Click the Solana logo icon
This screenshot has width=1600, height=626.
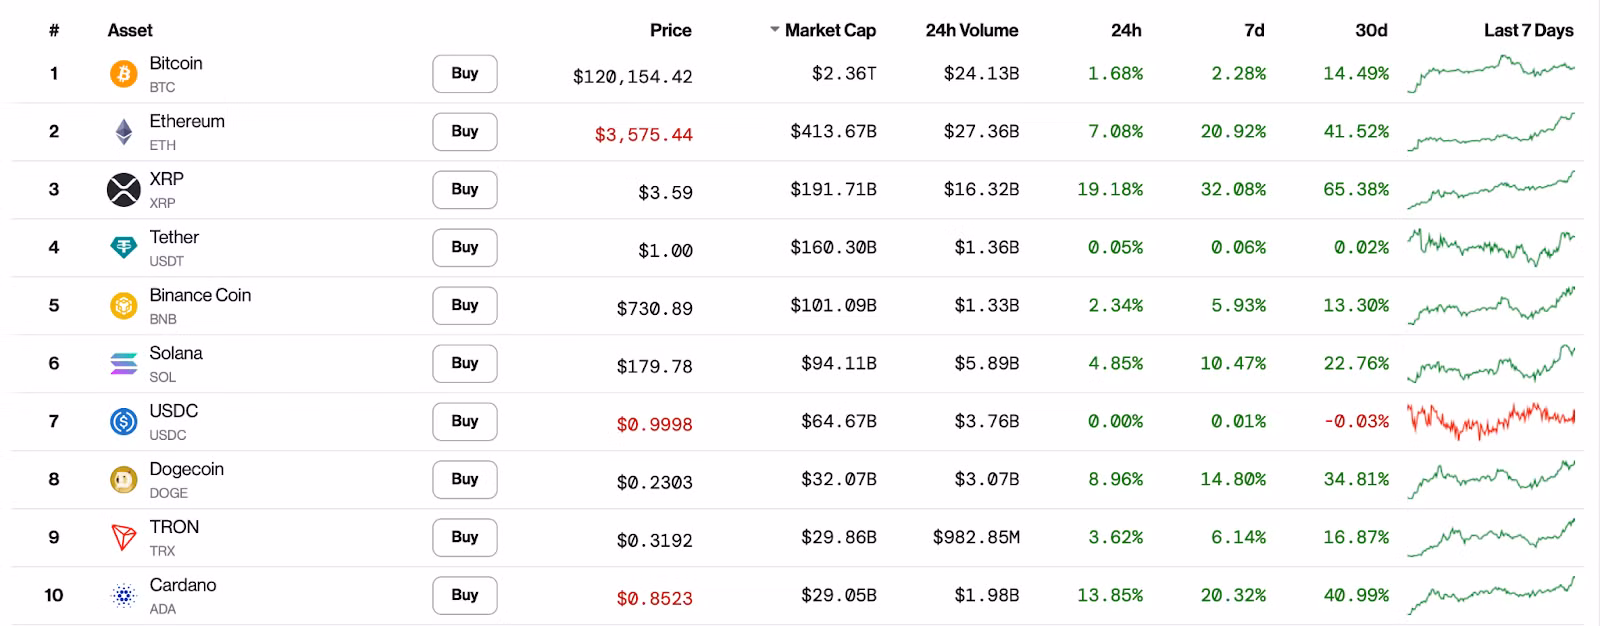(123, 364)
